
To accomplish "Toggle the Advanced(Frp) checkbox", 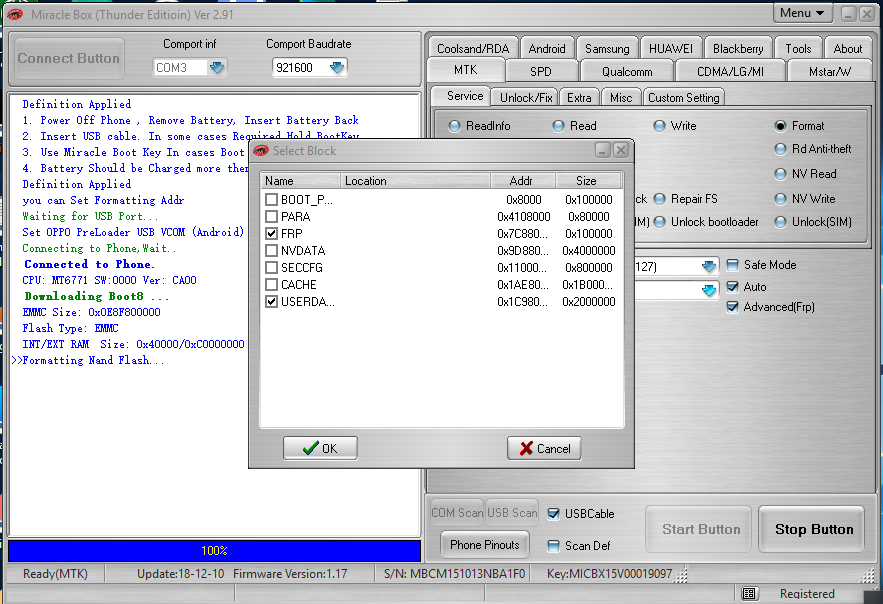I will tap(733, 307).
